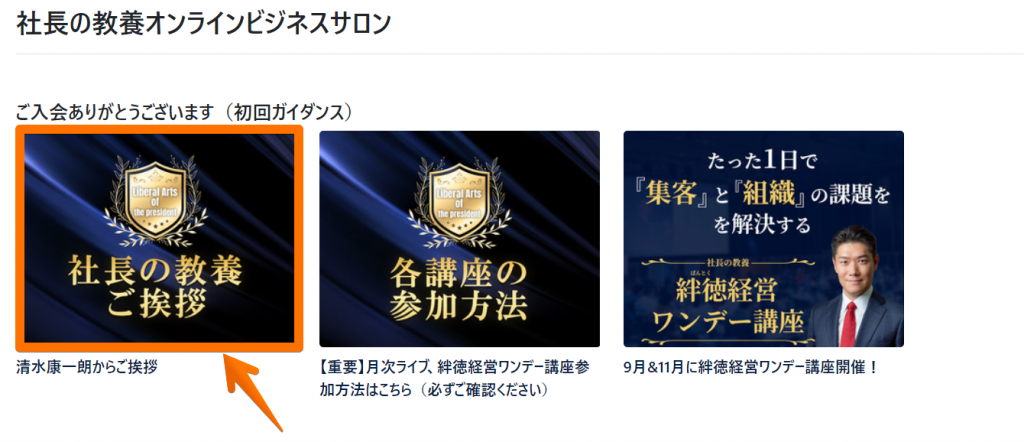Image resolution: width=1024 pixels, height=442 pixels.
Task: Click the gold 参加方法 text in second thumbnail
Action: pos(458,306)
